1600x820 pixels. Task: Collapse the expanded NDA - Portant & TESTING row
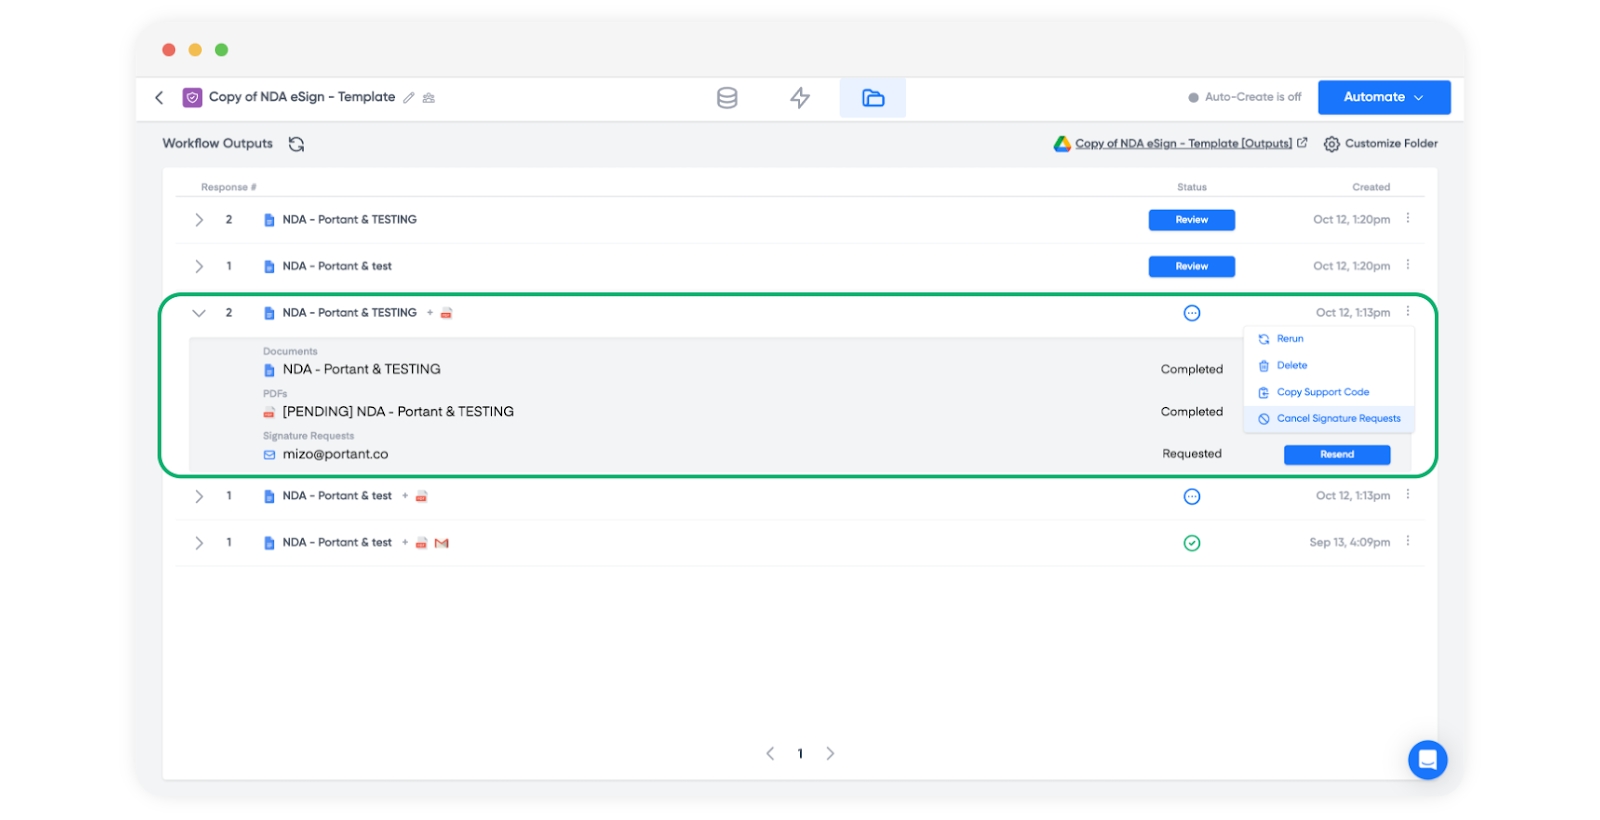199,313
